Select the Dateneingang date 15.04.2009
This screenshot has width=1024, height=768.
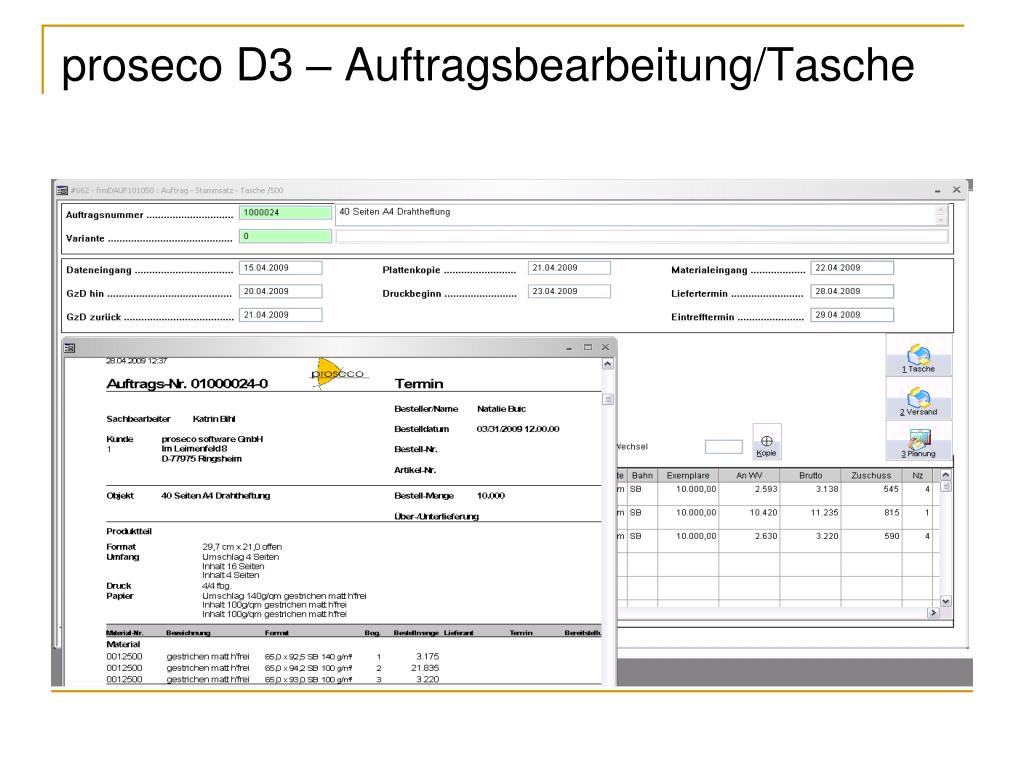[281, 268]
